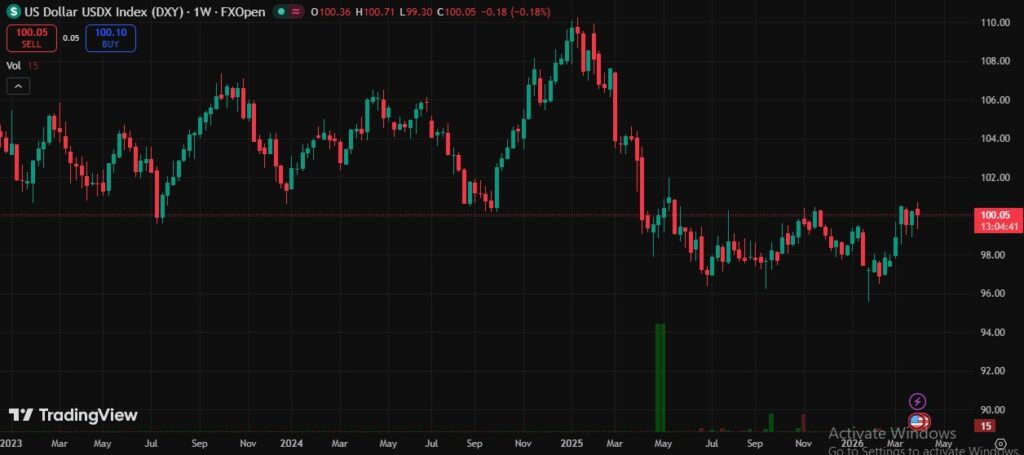The height and width of the screenshot is (455, 1024).
Task: Collapse the indicator legend with chevron button
Action: tap(18, 86)
